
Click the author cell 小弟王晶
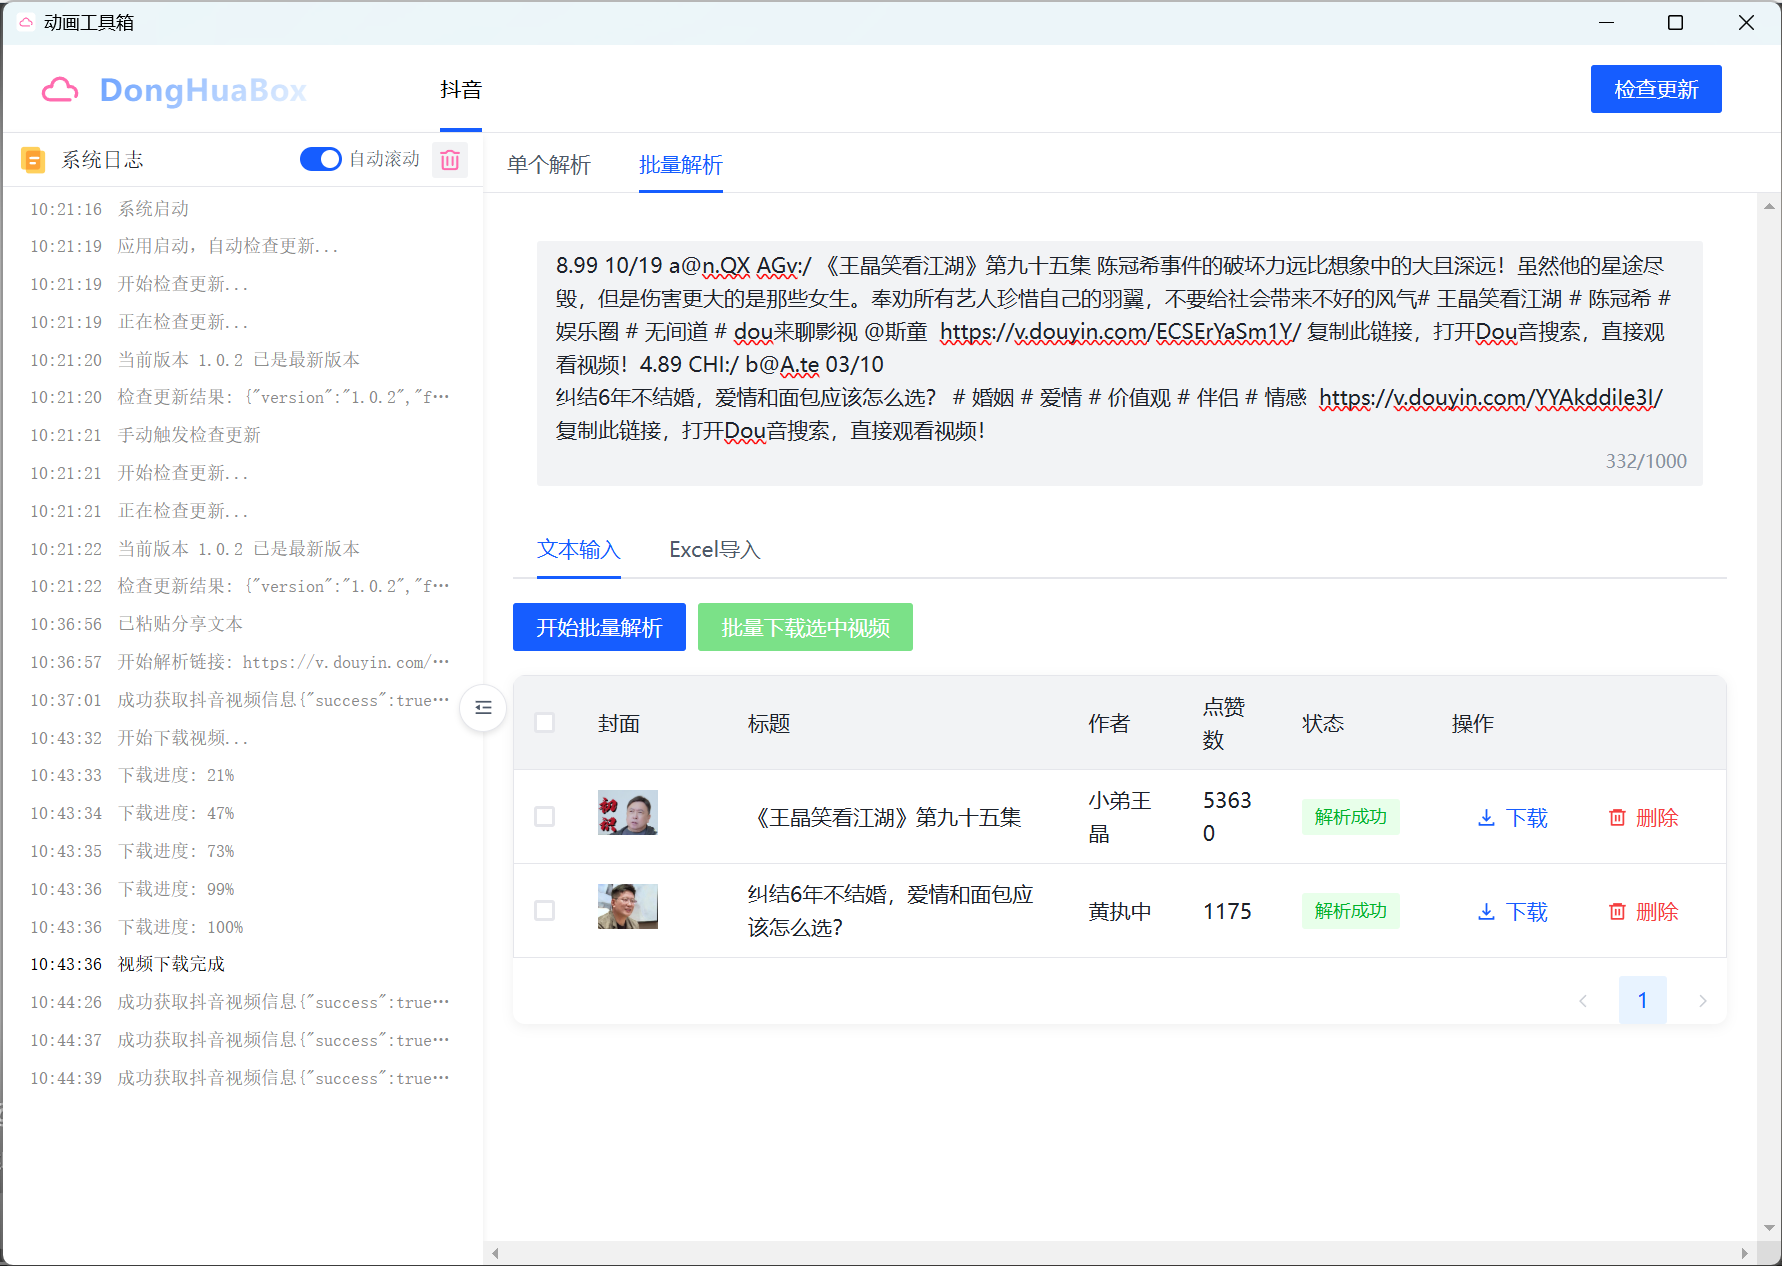[x=1120, y=817]
